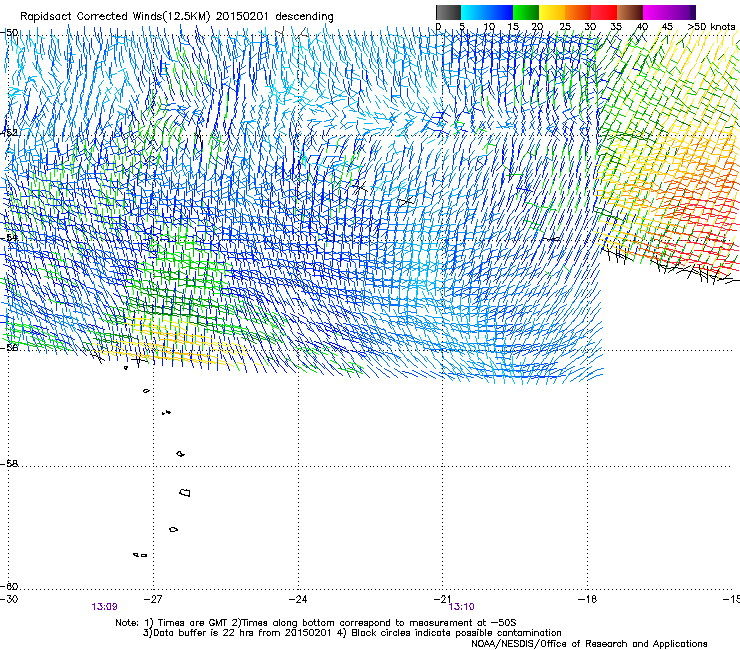Click the purple time label 13:10
This screenshot has width=740, height=650.
(x=461, y=607)
